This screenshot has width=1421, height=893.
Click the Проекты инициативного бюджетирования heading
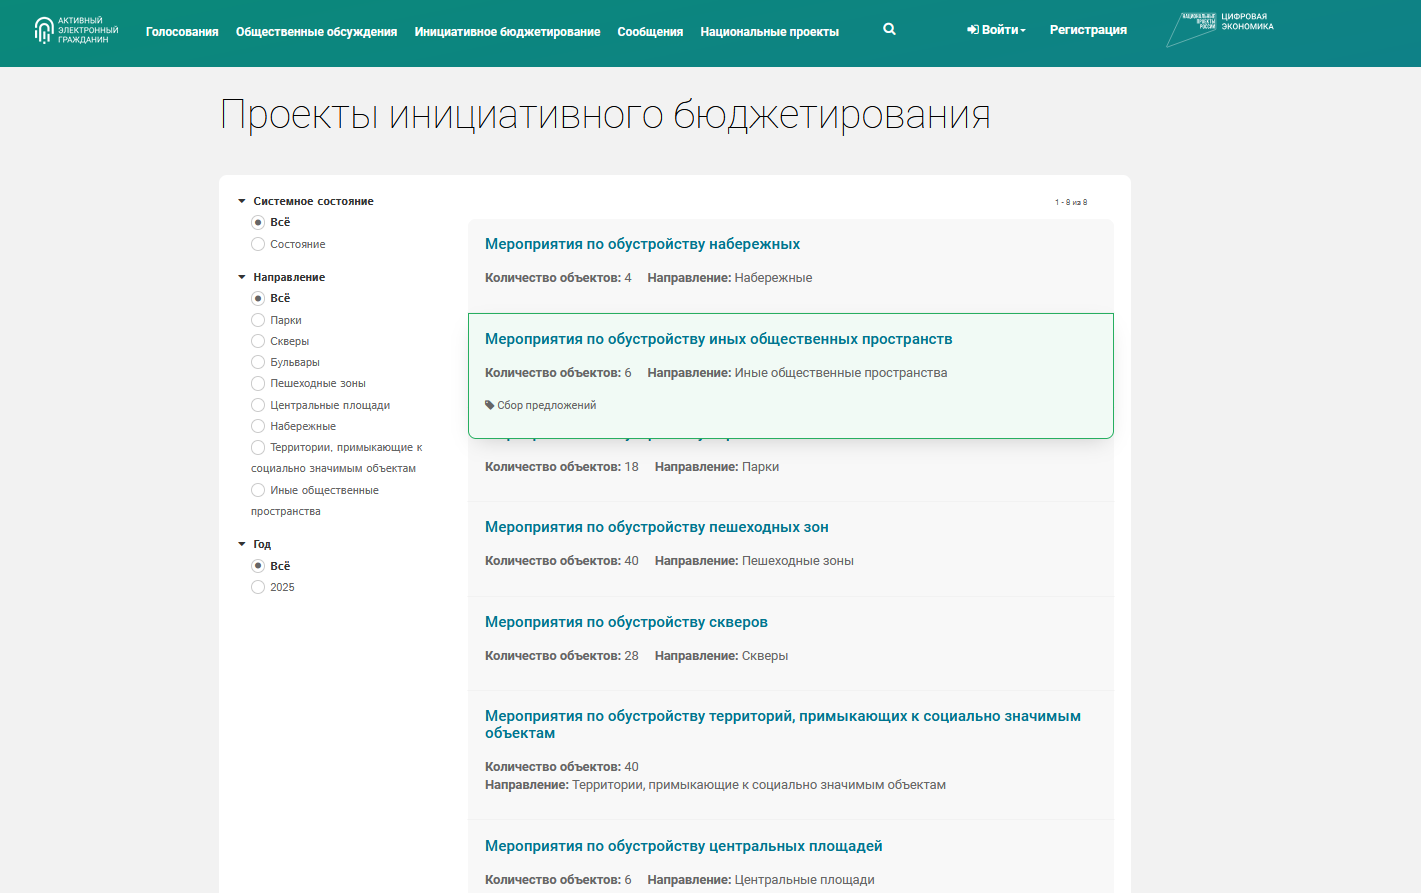[x=605, y=115]
